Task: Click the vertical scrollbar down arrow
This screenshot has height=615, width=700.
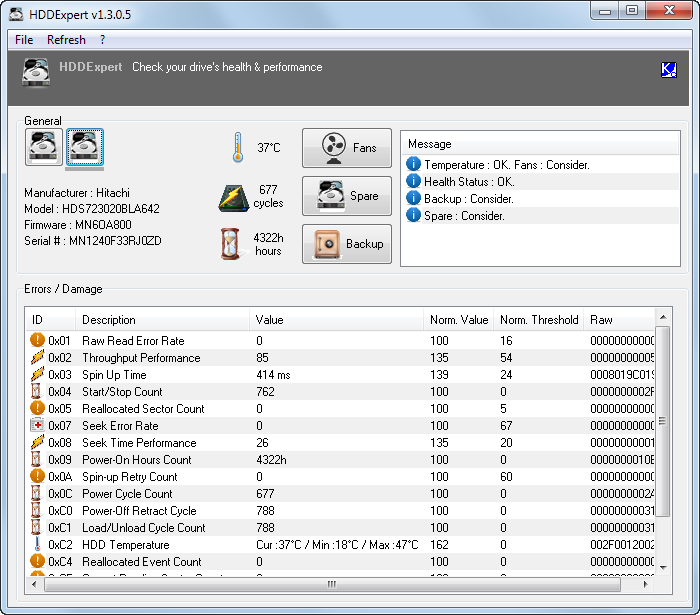Action: coord(663,567)
